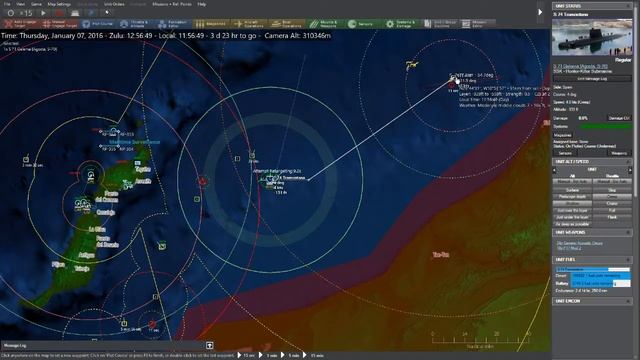Open the Sensors toolbar button

[x=363, y=24]
